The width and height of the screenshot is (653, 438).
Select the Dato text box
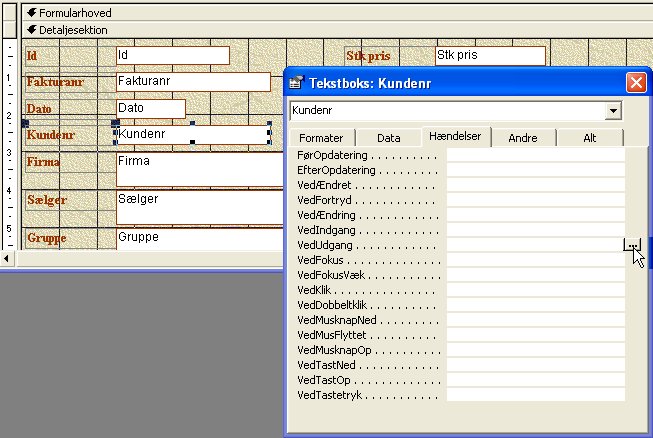[151, 109]
